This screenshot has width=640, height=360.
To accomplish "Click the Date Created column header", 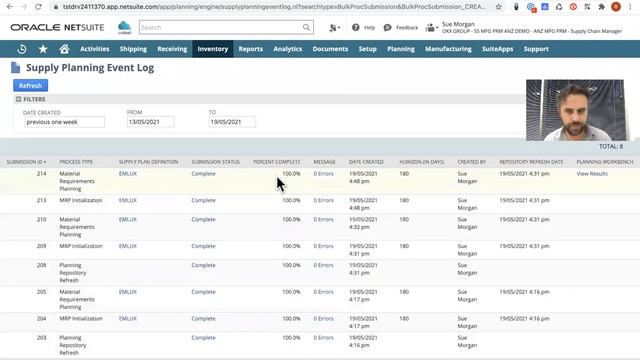I will point(366,162).
